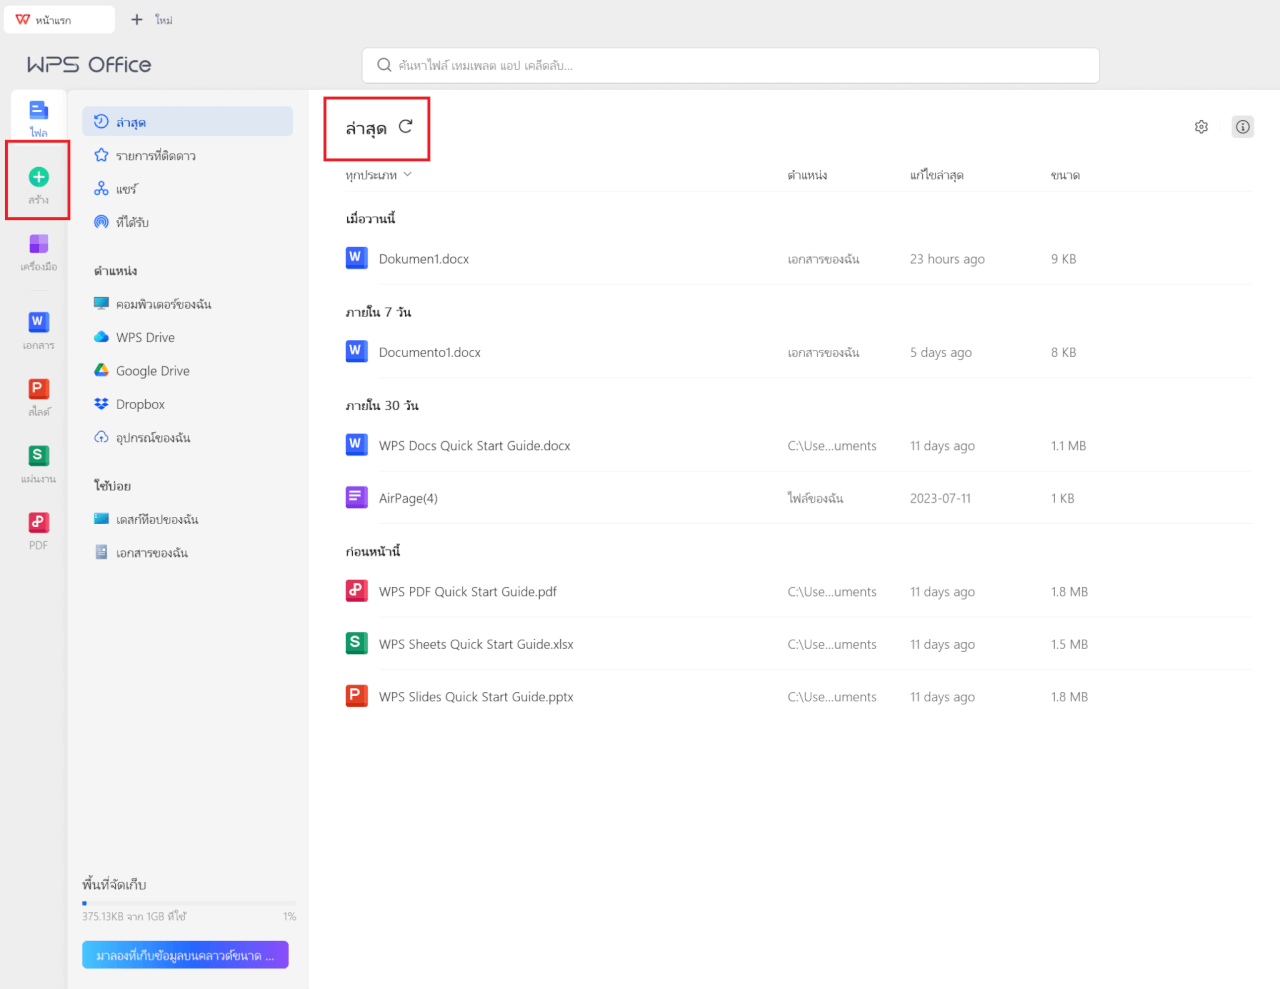Screen dimensions: 1280x989
Task: Select the หน้าแรก home tab
Action: [x=60, y=19]
